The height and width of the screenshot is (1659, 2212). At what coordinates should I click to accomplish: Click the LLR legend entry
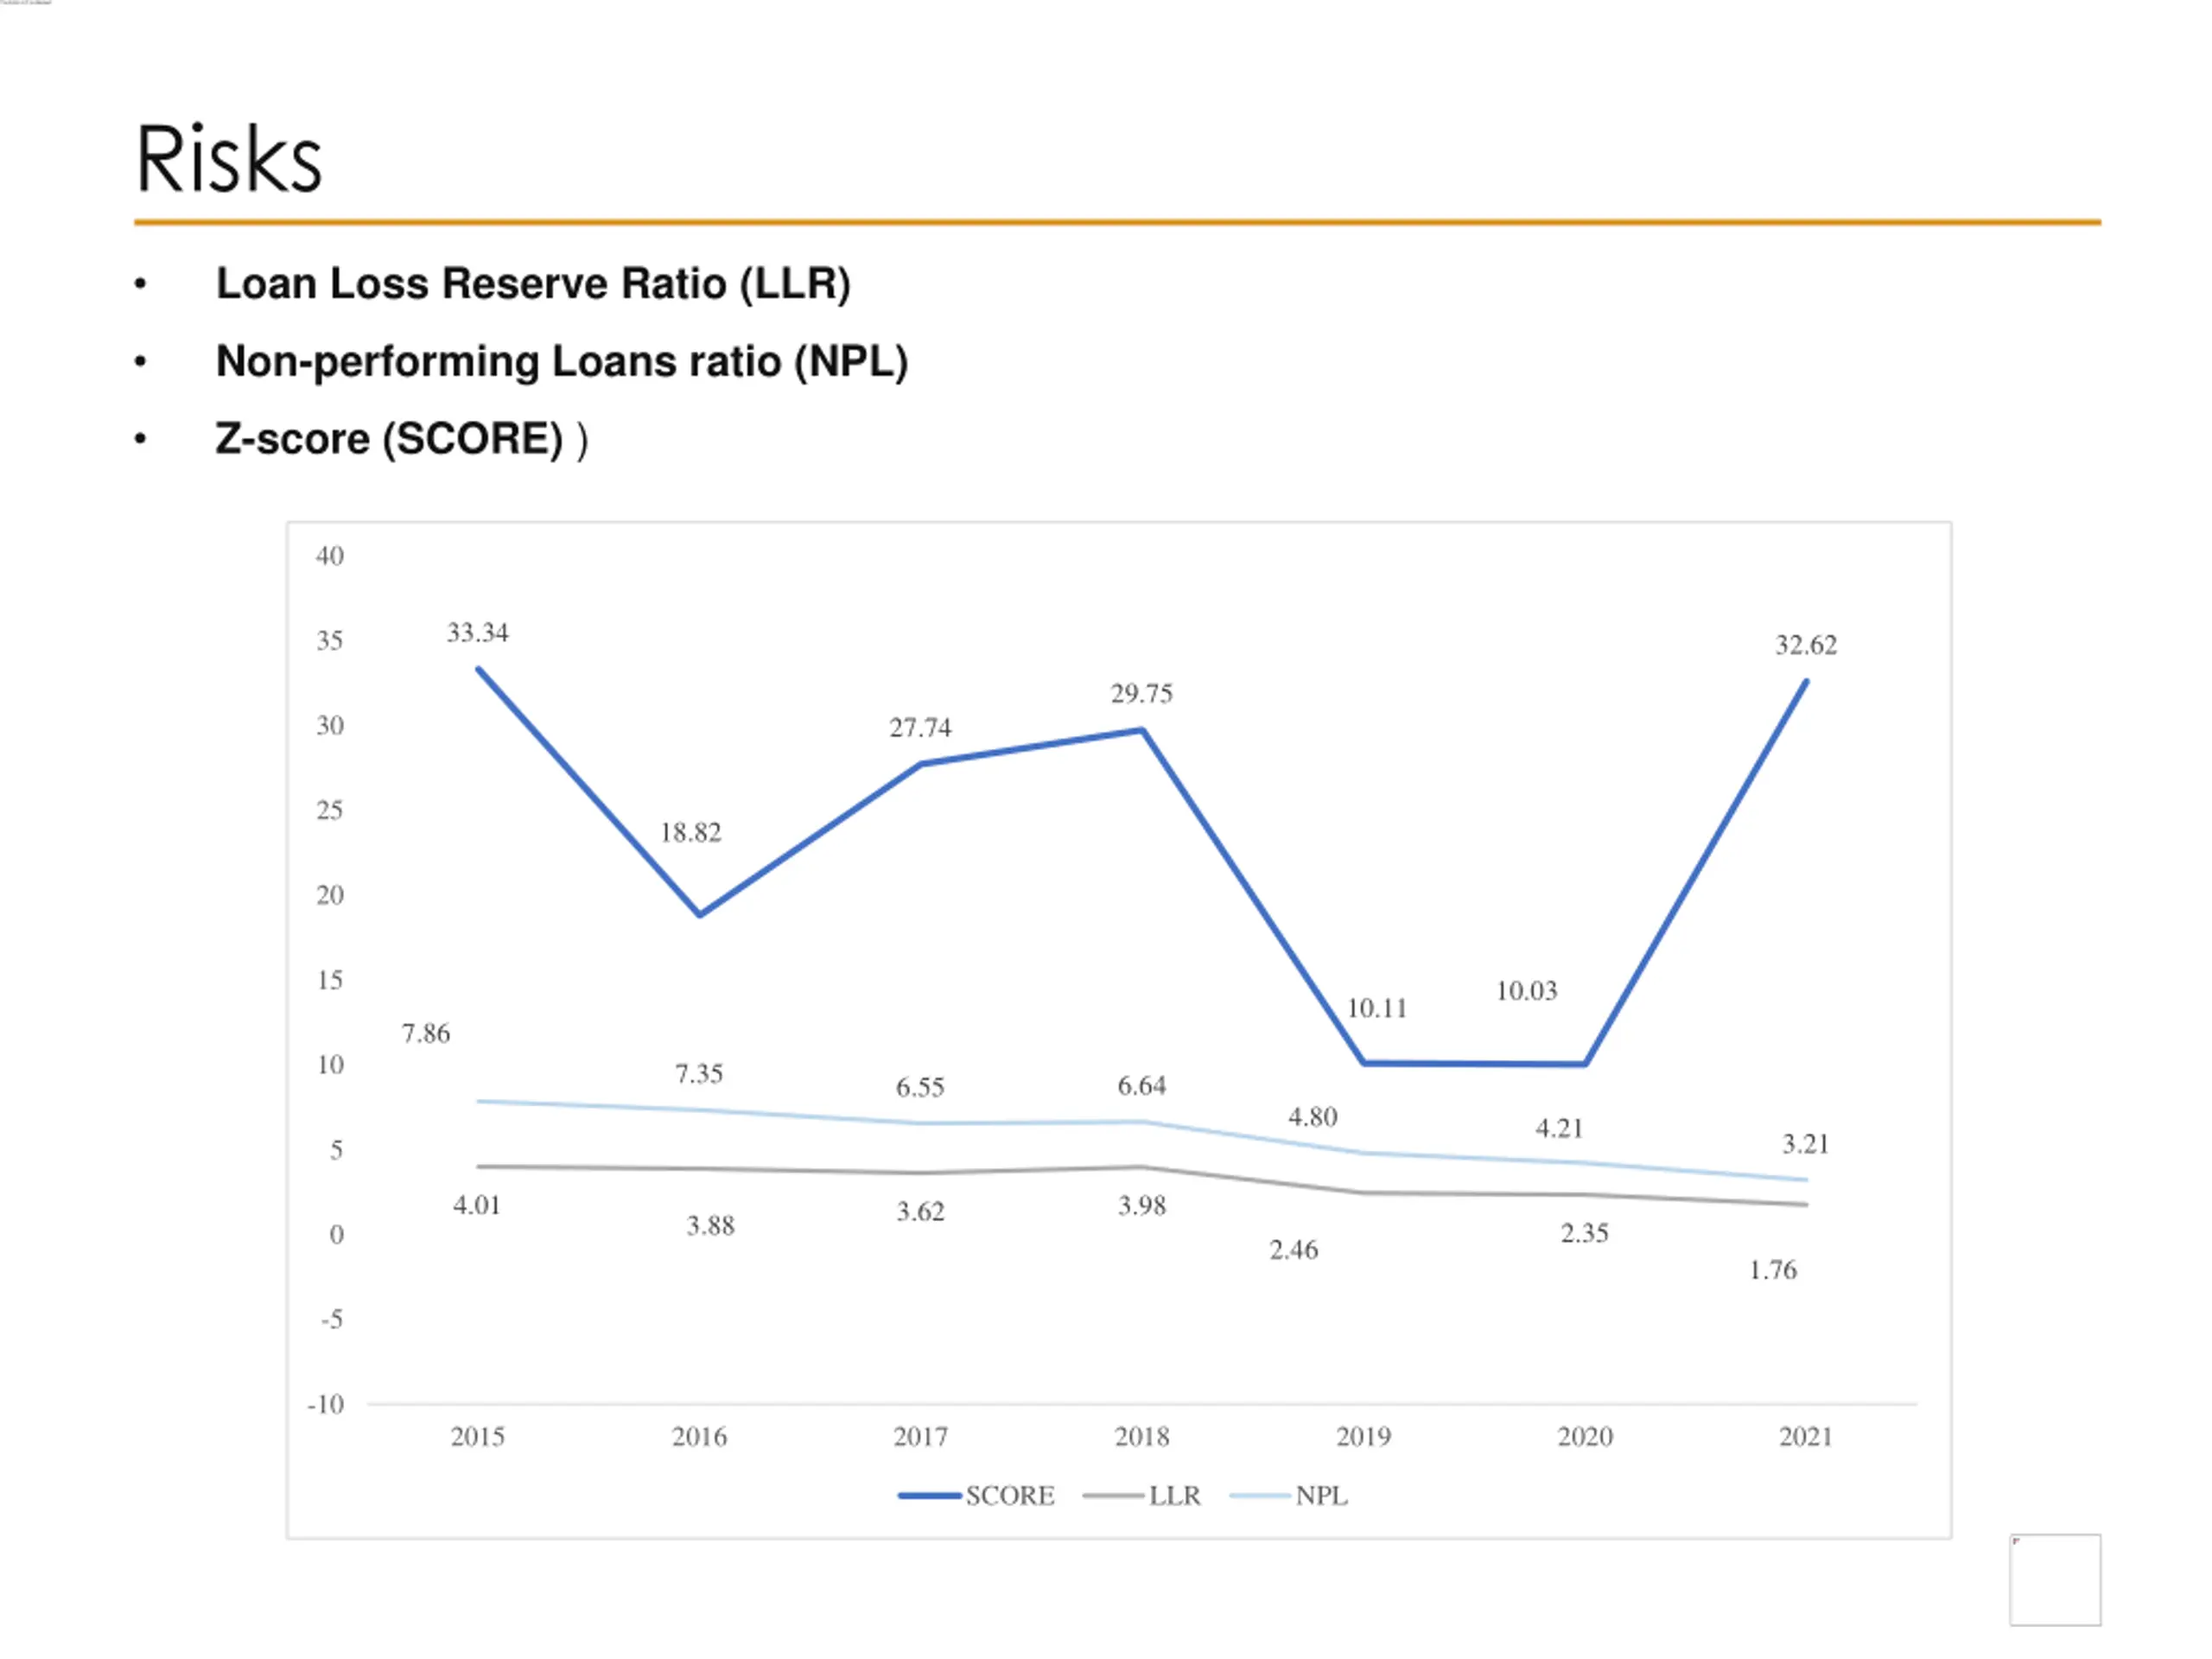point(1141,1495)
